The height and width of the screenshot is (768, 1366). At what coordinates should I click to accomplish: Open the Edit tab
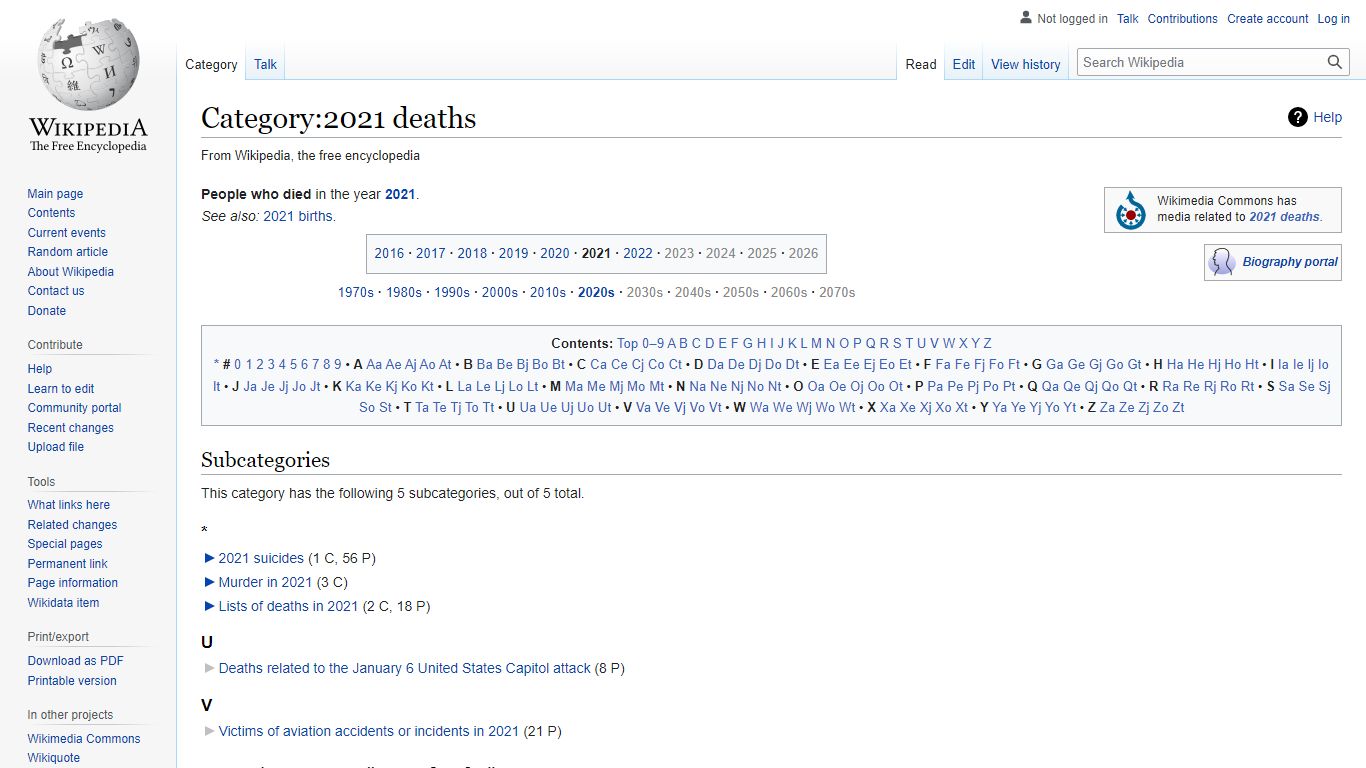click(964, 64)
